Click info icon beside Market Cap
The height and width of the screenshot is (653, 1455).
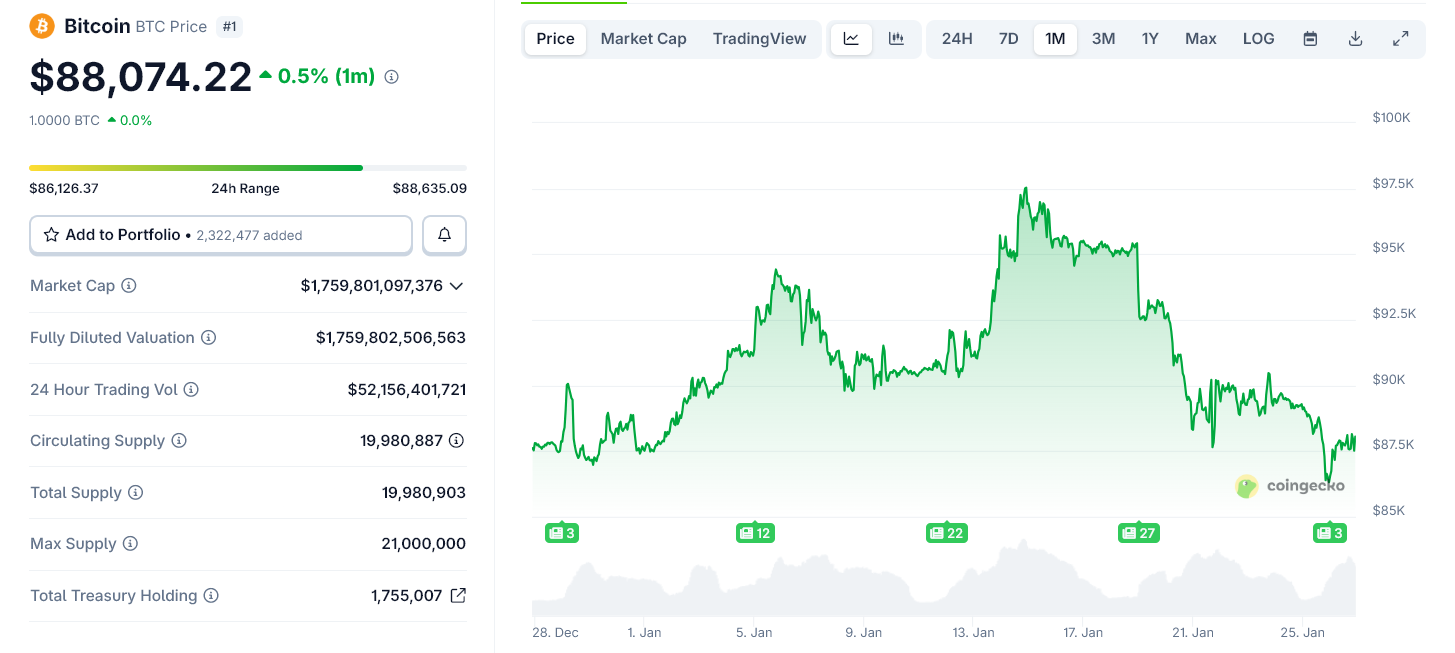129,286
